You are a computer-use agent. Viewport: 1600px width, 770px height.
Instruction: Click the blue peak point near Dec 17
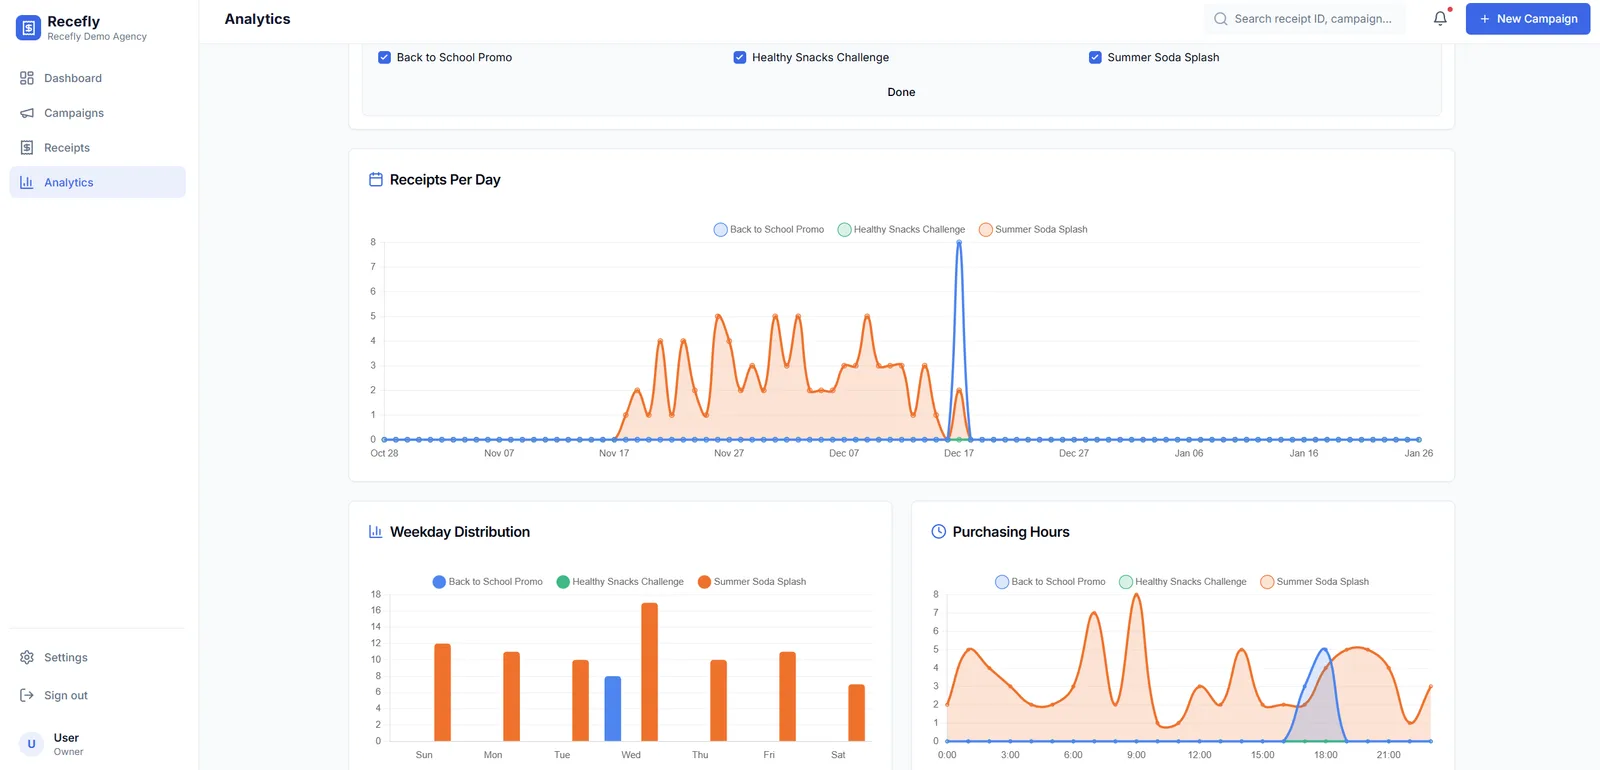(x=959, y=243)
